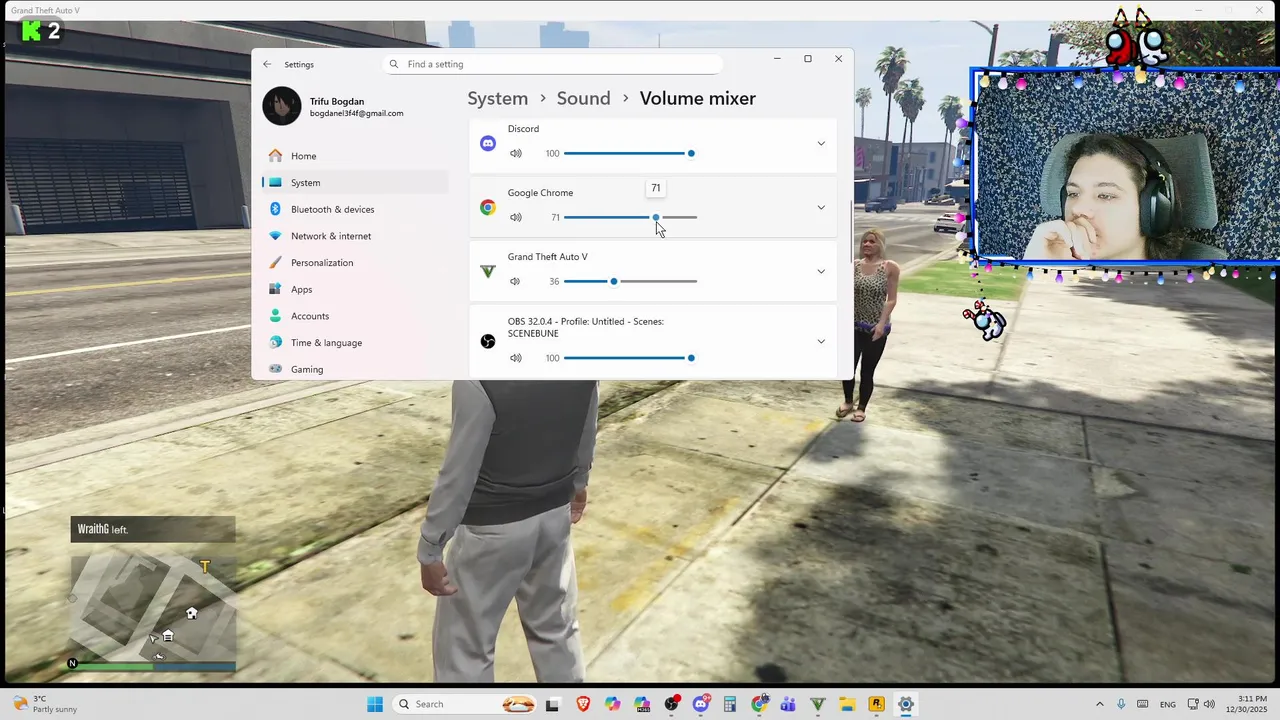Screen dimensions: 1280x720
Task: Click the microphone tray icon
Action: (1121, 704)
